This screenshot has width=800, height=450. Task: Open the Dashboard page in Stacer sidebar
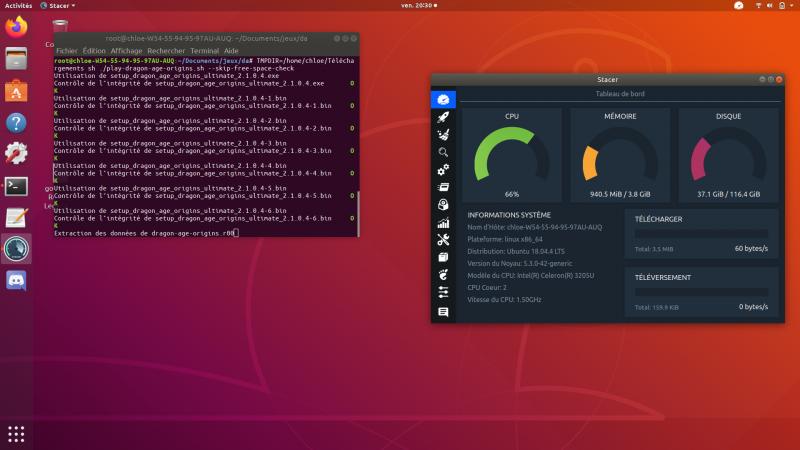click(x=443, y=99)
